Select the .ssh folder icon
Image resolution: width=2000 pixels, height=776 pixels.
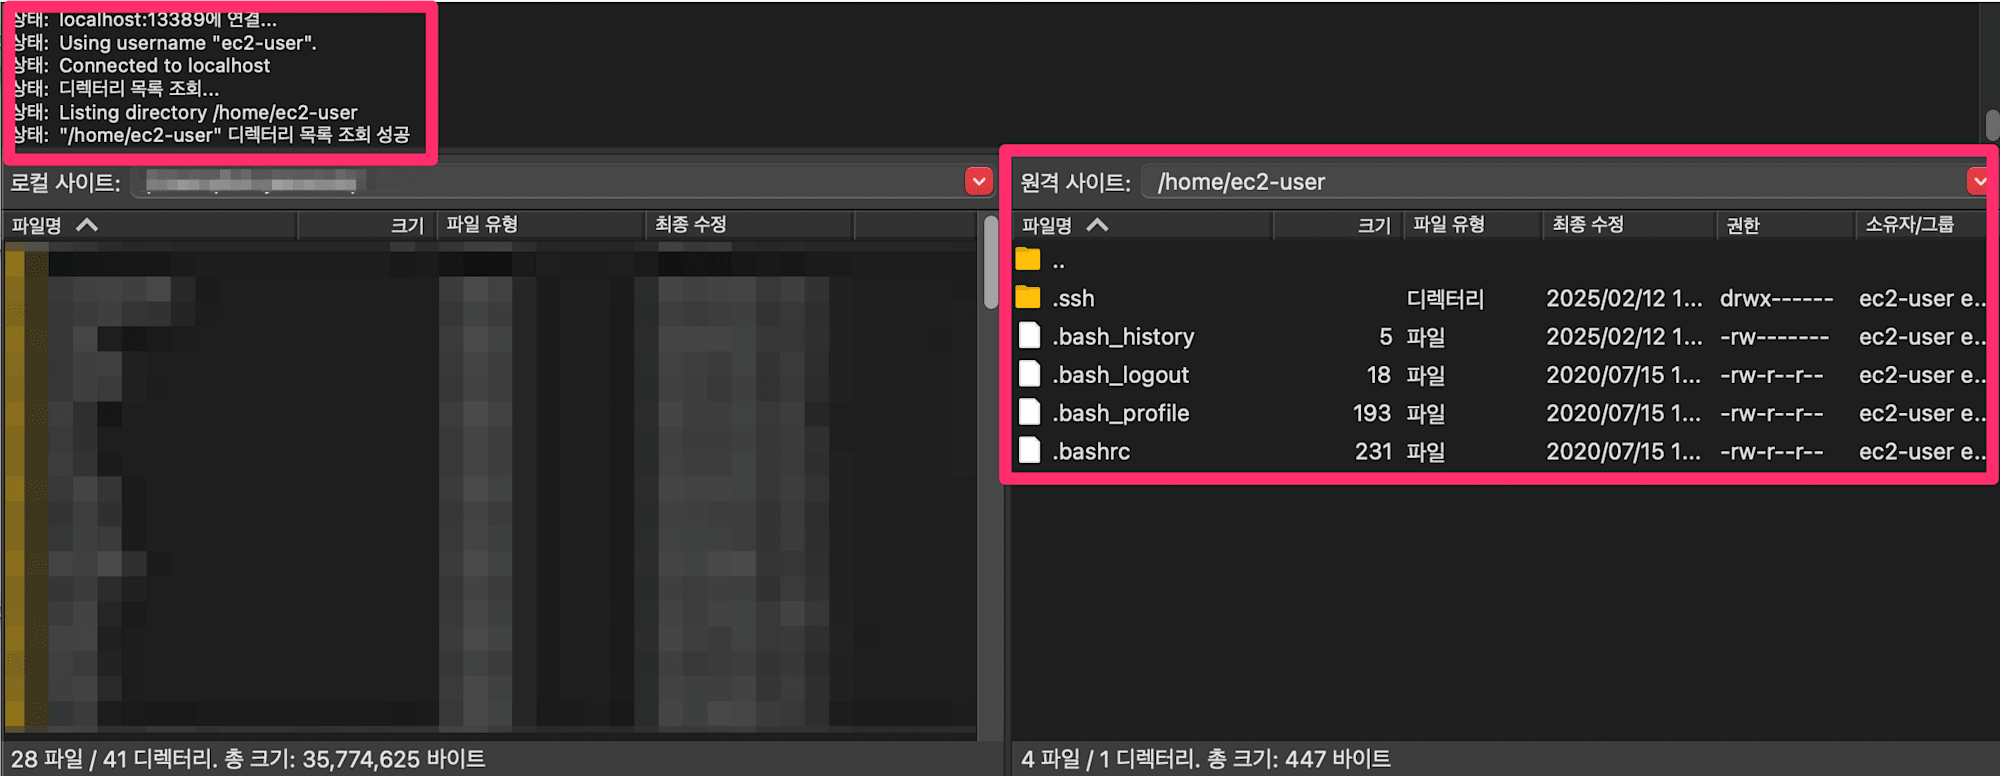point(1028,298)
